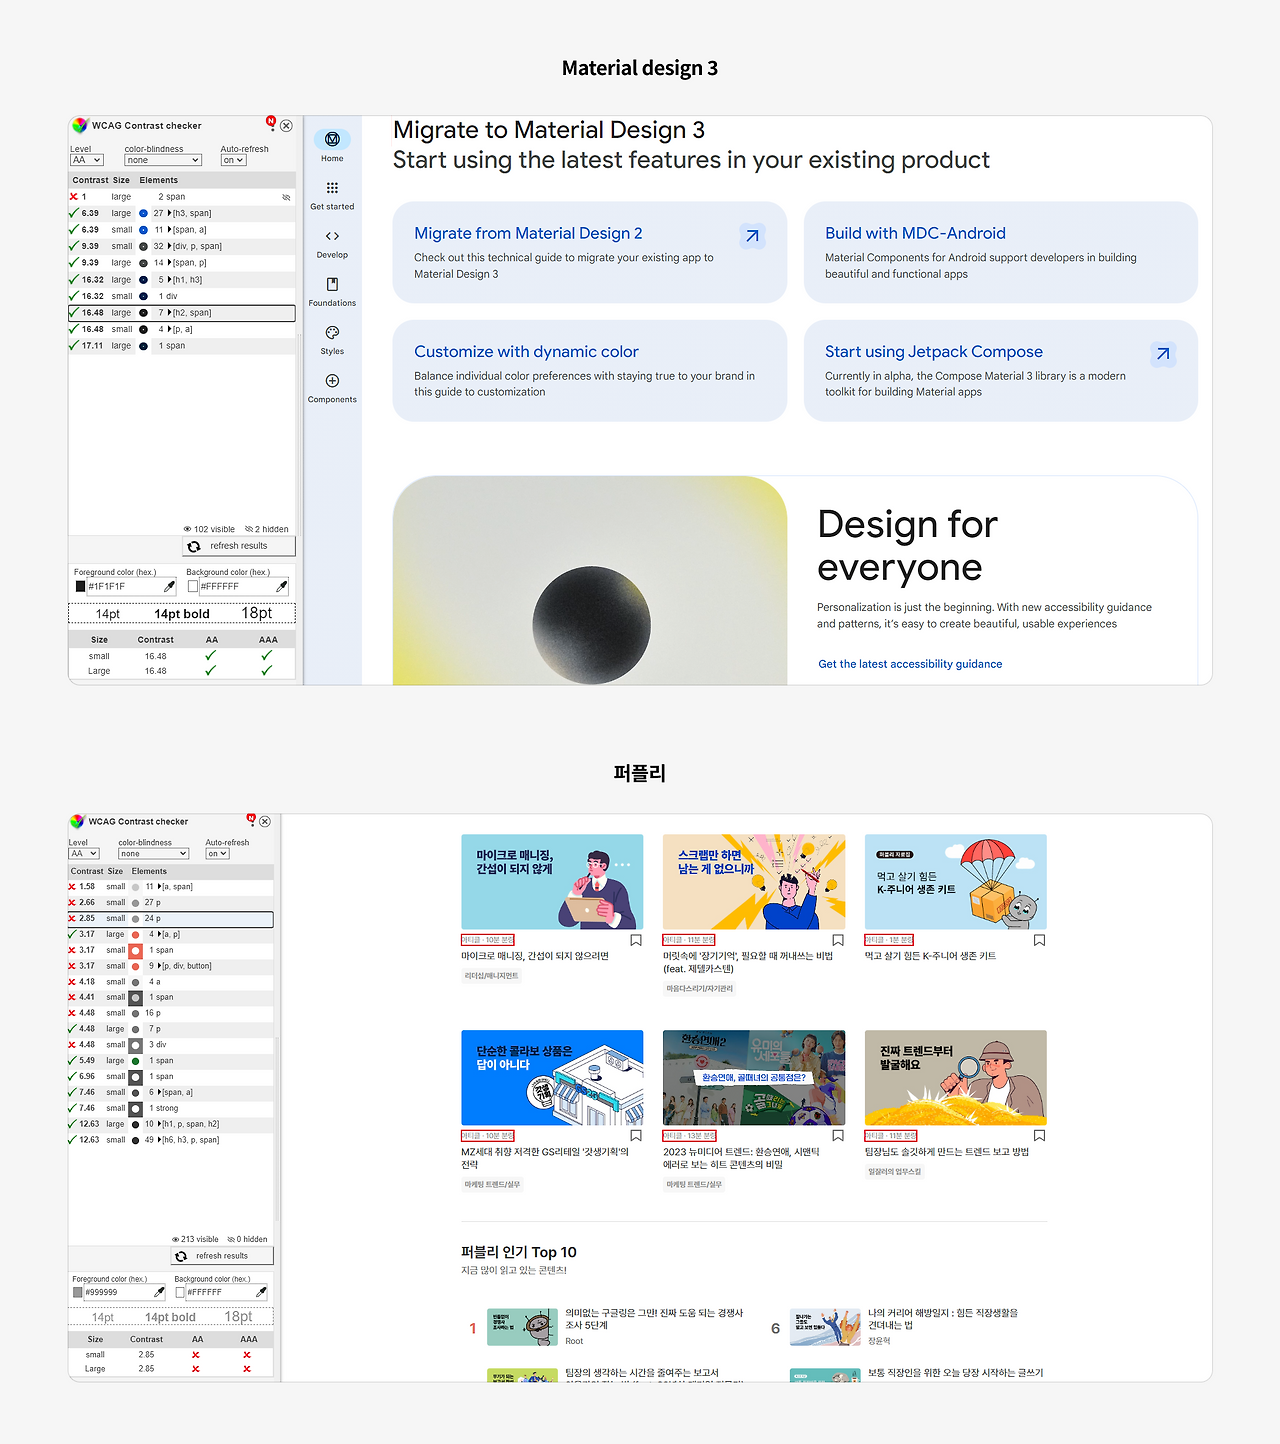Select the 5.49 large 1 span row
The height and width of the screenshot is (1444, 1280).
tap(170, 1061)
